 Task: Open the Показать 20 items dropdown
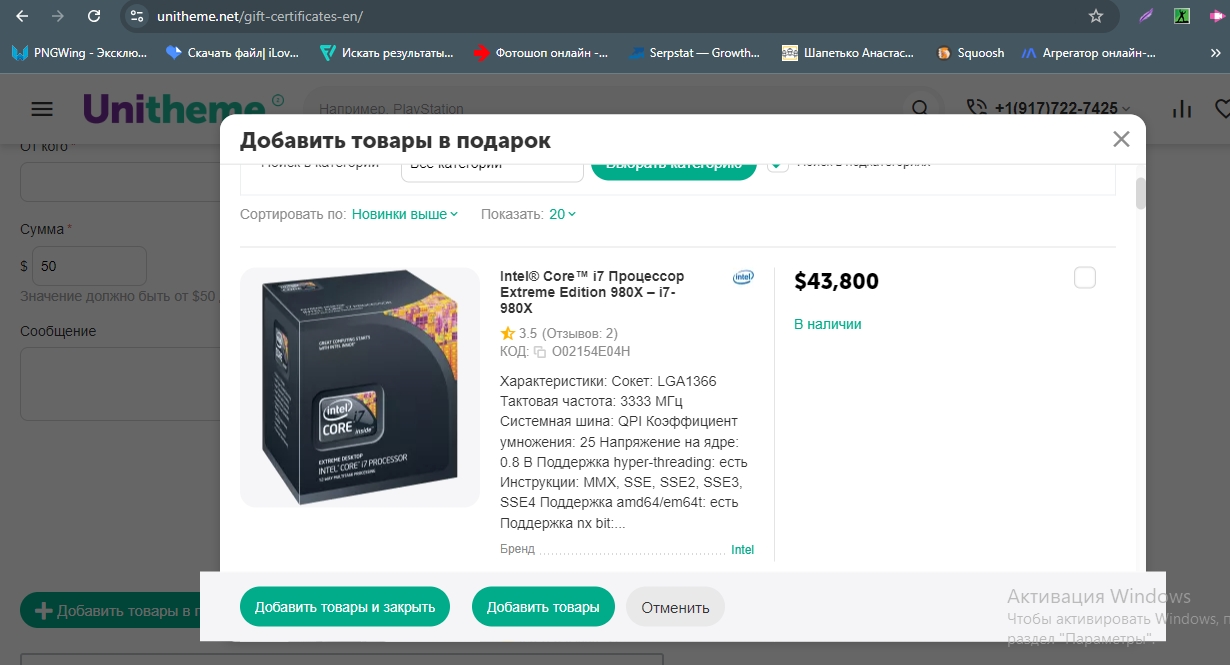coord(563,214)
